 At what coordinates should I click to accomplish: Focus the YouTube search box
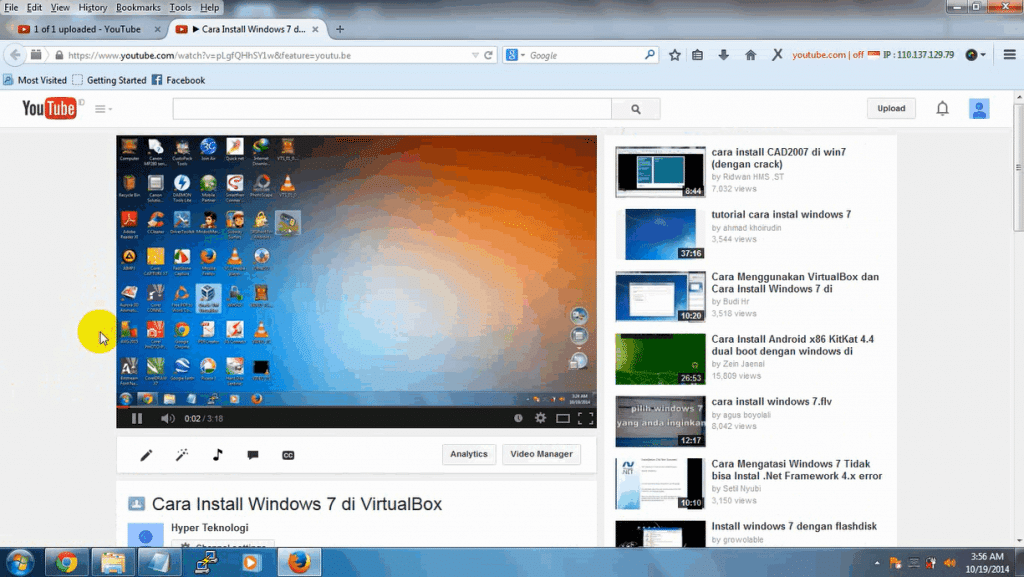(x=392, y=109)
